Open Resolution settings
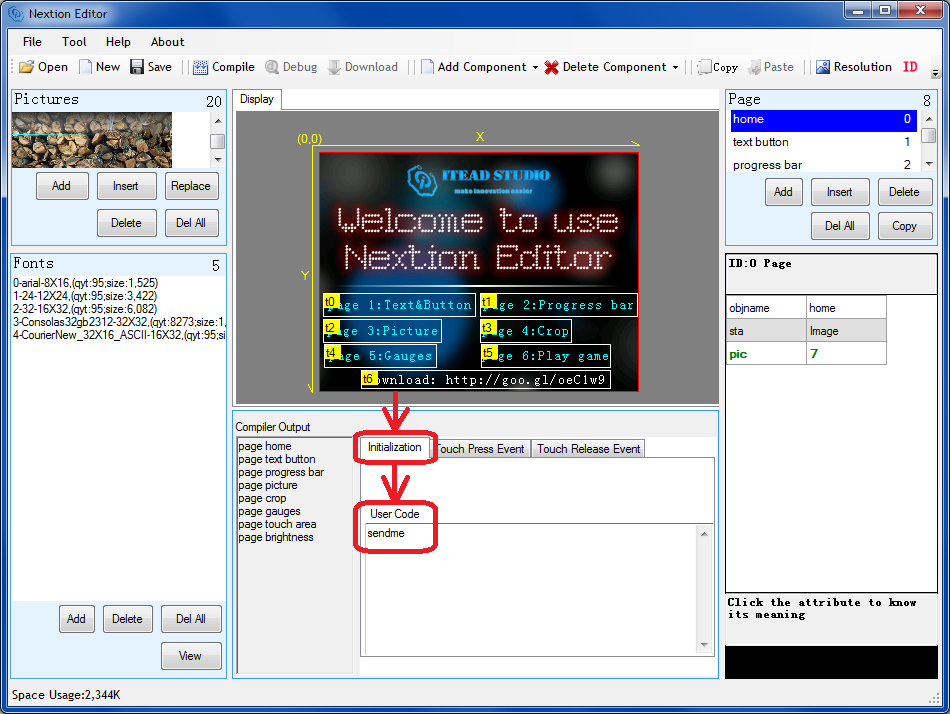This screenshot has height=714, width=950. click(854, 67)
